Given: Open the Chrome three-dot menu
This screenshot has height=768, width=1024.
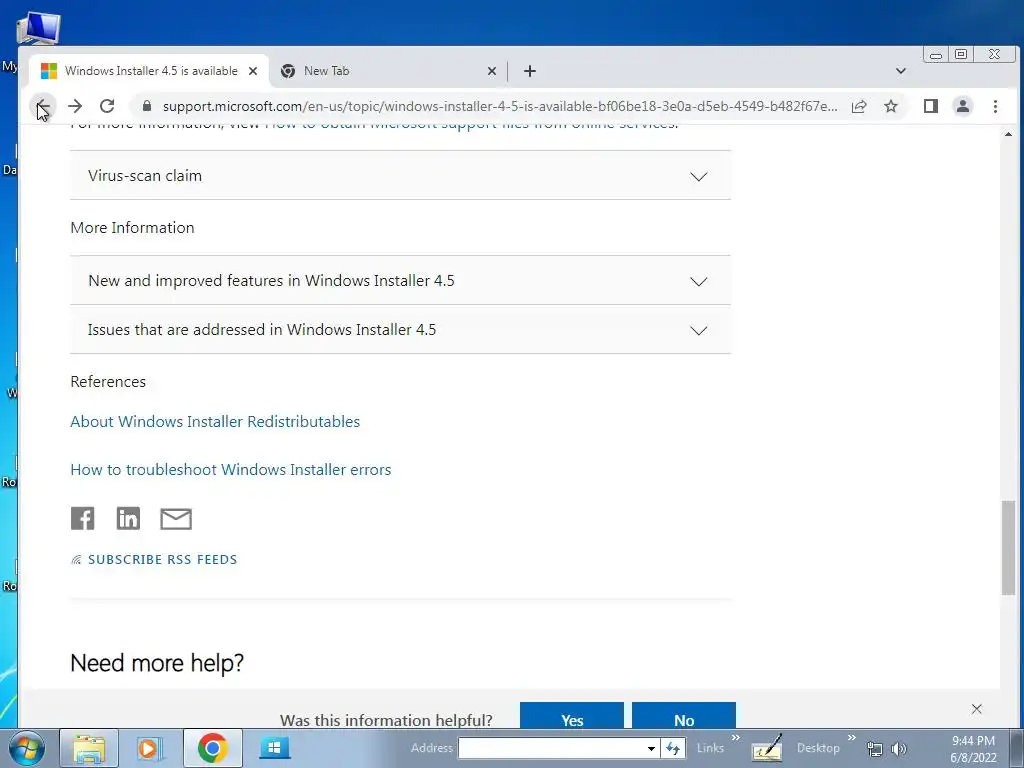Looking at the screenshot, I should pyautogui.click(x=995, y=106).
